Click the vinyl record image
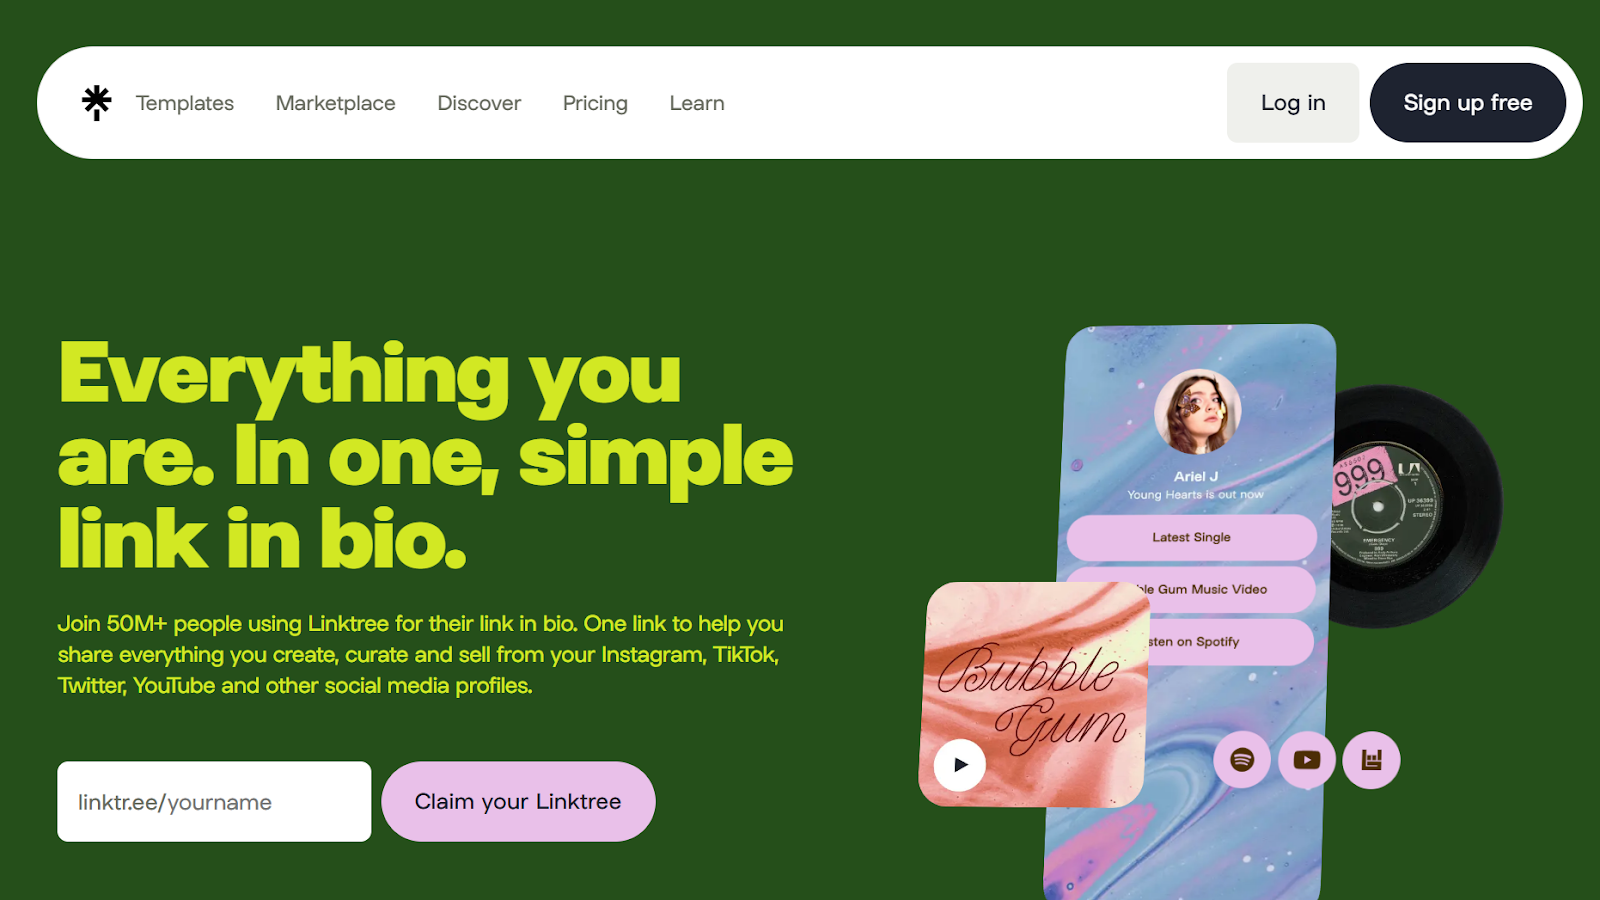 pyautogui.click(x=1415, y=507)
